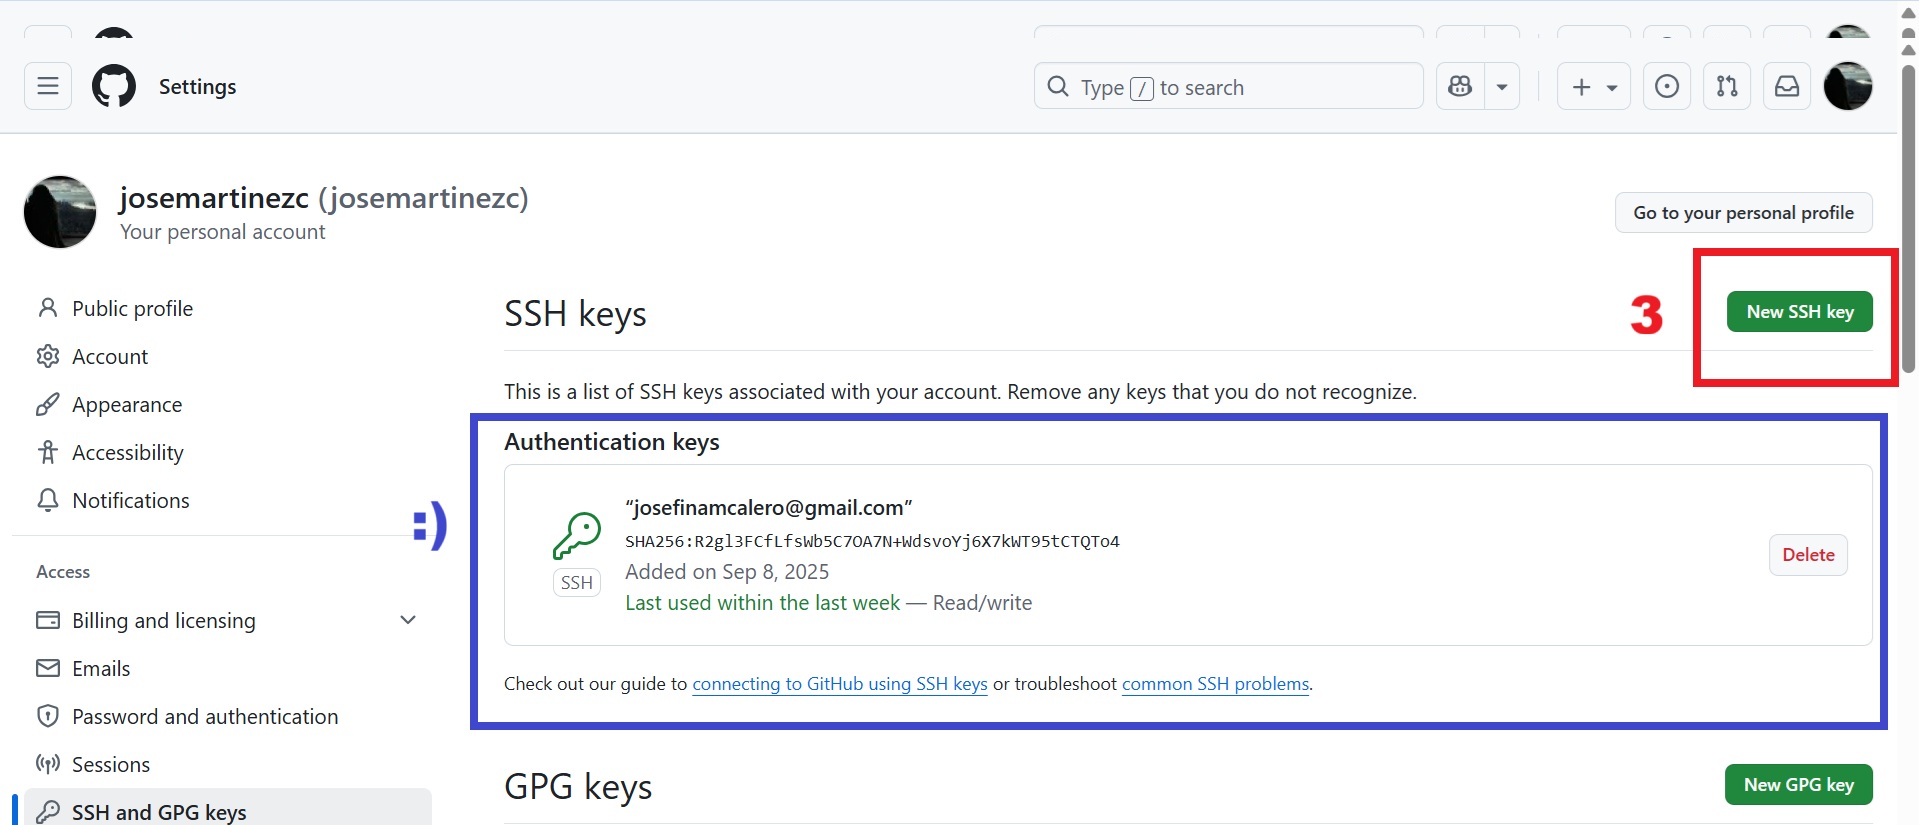The width and height of the screenshot is (1919, 825).
Task: Select Accessibility in sidebar
Action: [128, 452]
